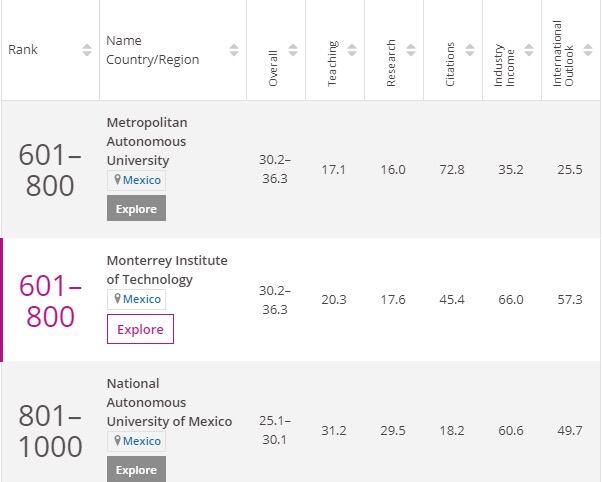Explore Monterrey Institute of Technology
This screenshot has height=482, width=602.
click(x=140, y=329)
